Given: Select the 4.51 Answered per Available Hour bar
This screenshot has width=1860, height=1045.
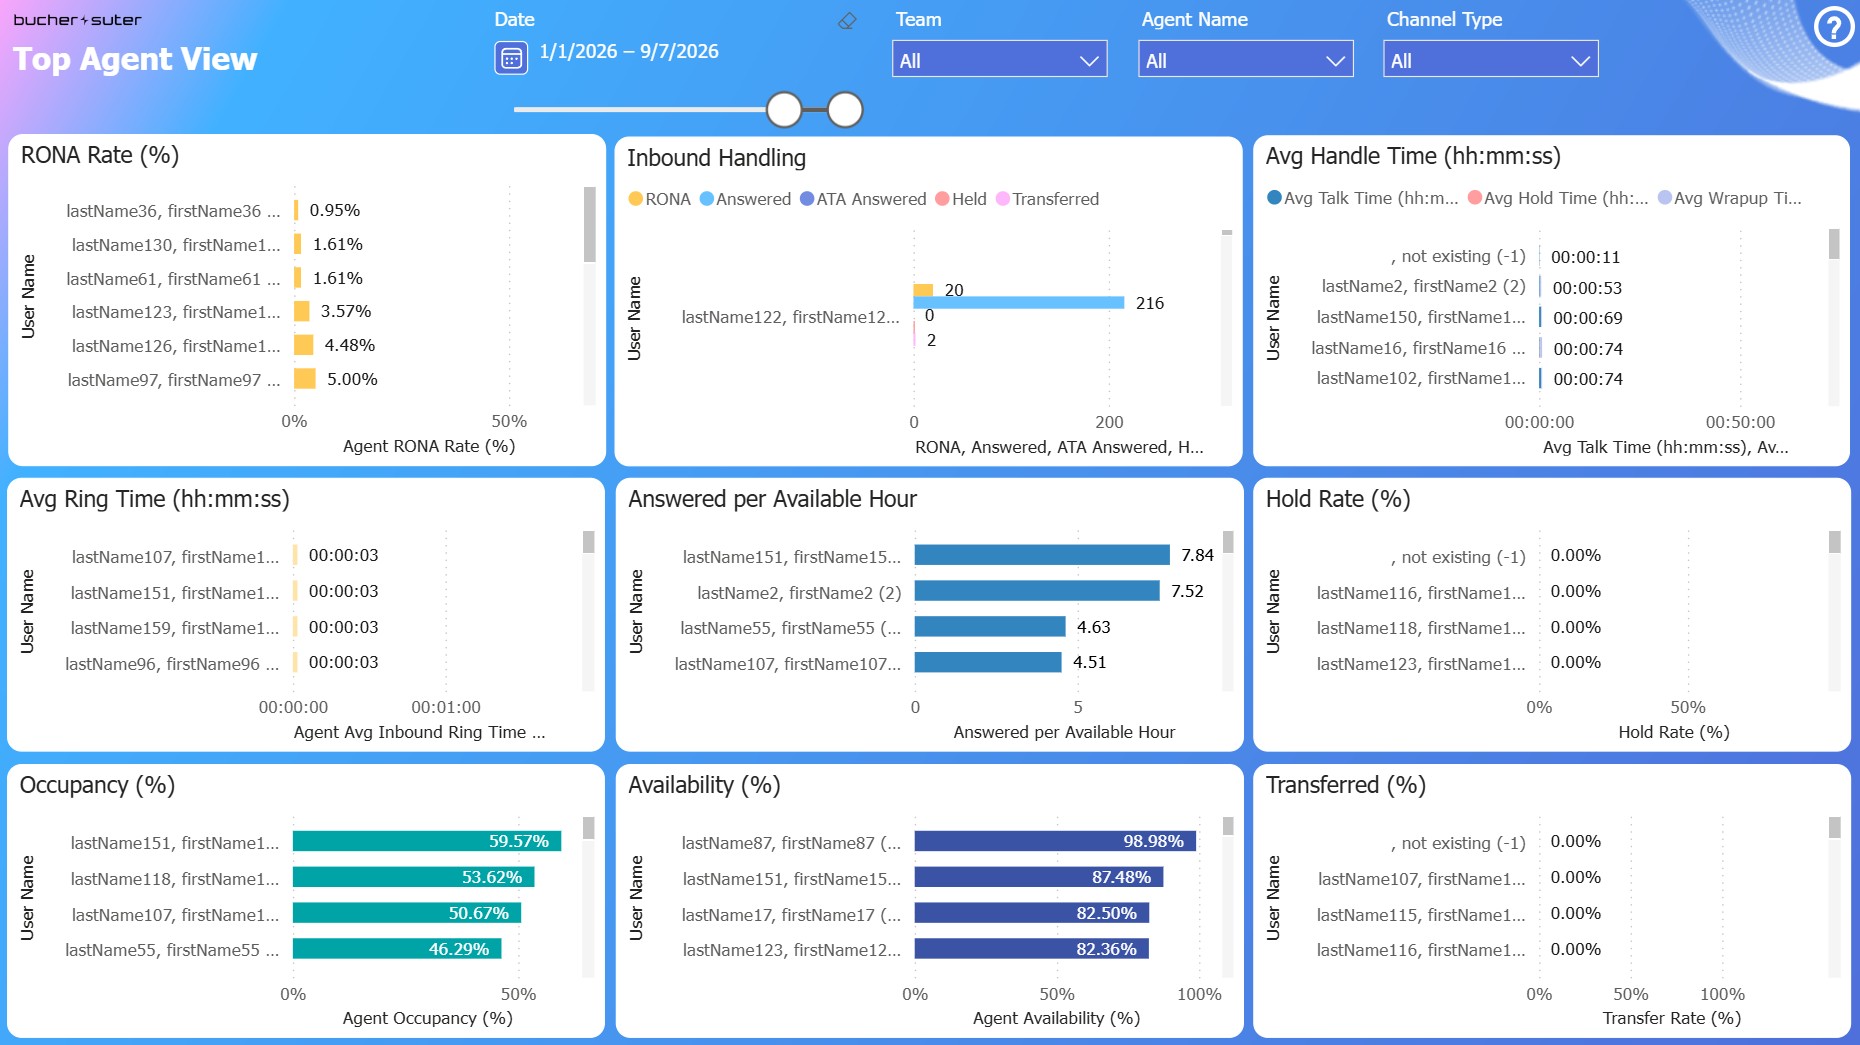Looking at the screenshot, I should (x=988, y=663).
